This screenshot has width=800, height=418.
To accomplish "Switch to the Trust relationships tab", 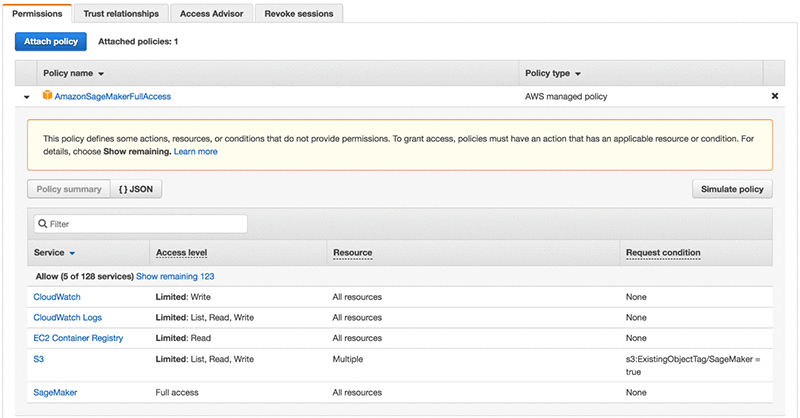I will pos(120,14).
